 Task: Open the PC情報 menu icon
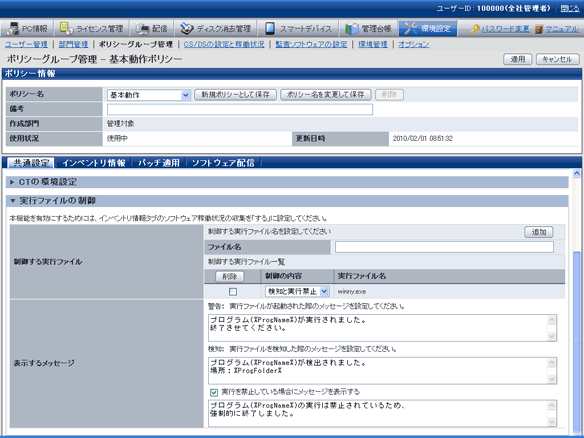[x=13, y=29]
